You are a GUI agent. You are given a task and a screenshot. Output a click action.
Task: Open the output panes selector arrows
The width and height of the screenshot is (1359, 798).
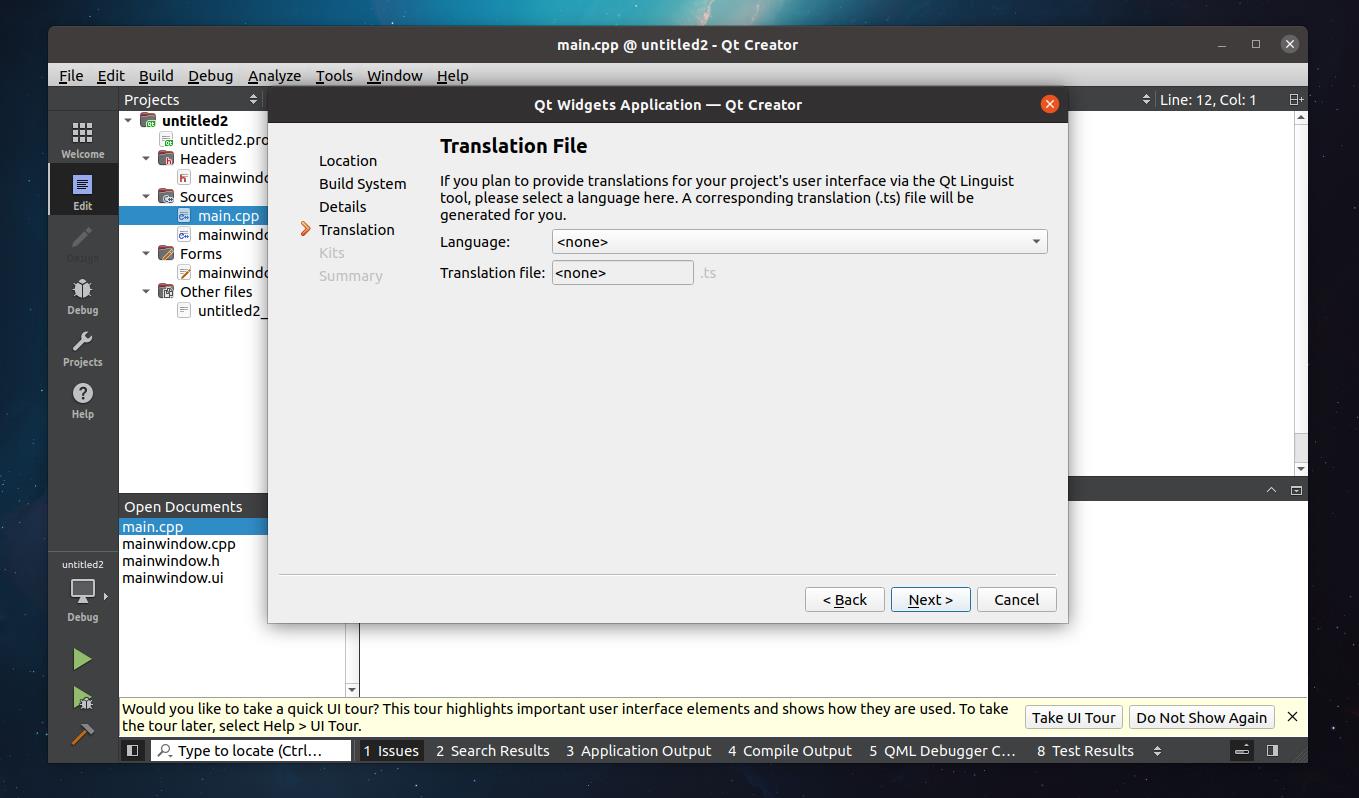pos(1158,750)
